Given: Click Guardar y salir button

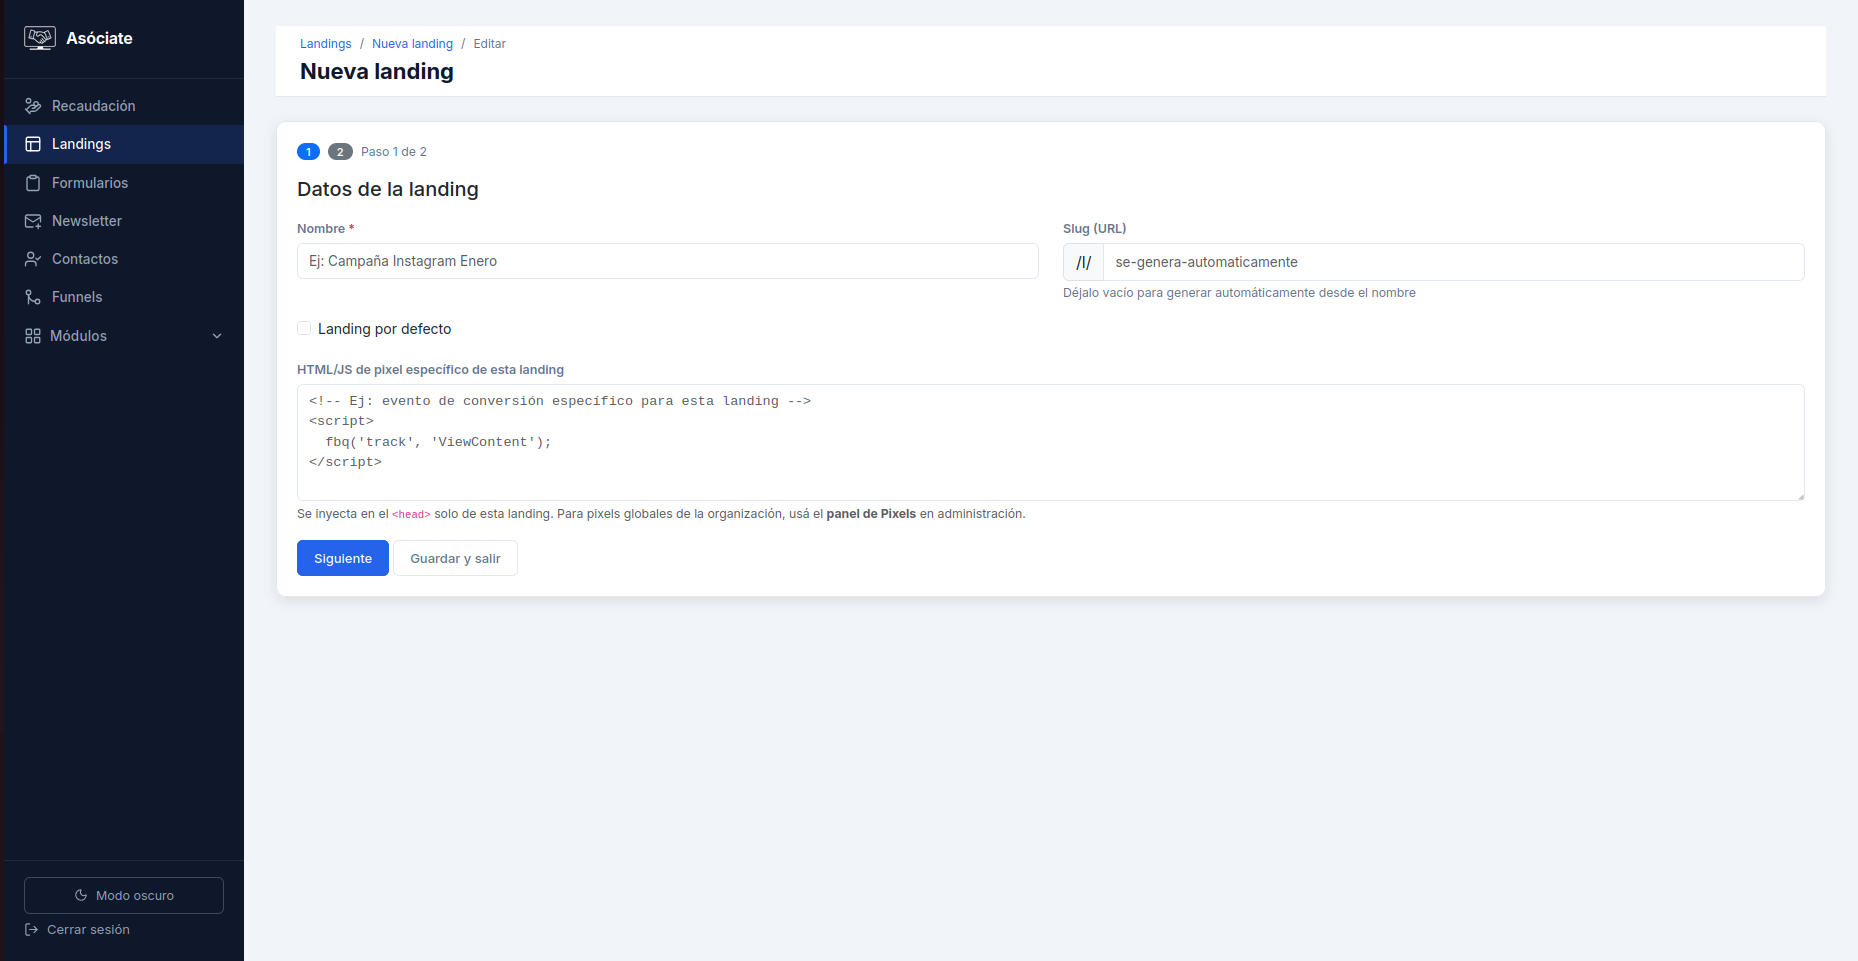Looking at the screenshot, I should [x=455, y=558].
